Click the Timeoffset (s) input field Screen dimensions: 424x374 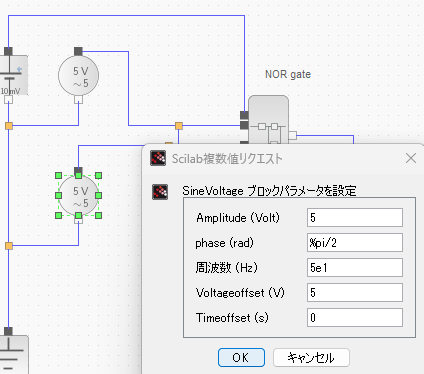click(355, 318)
